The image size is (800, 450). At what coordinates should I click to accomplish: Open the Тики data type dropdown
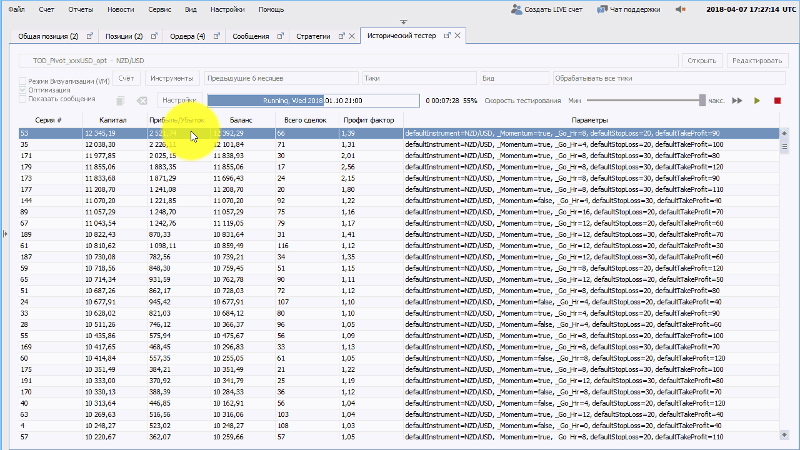(419, 79)
